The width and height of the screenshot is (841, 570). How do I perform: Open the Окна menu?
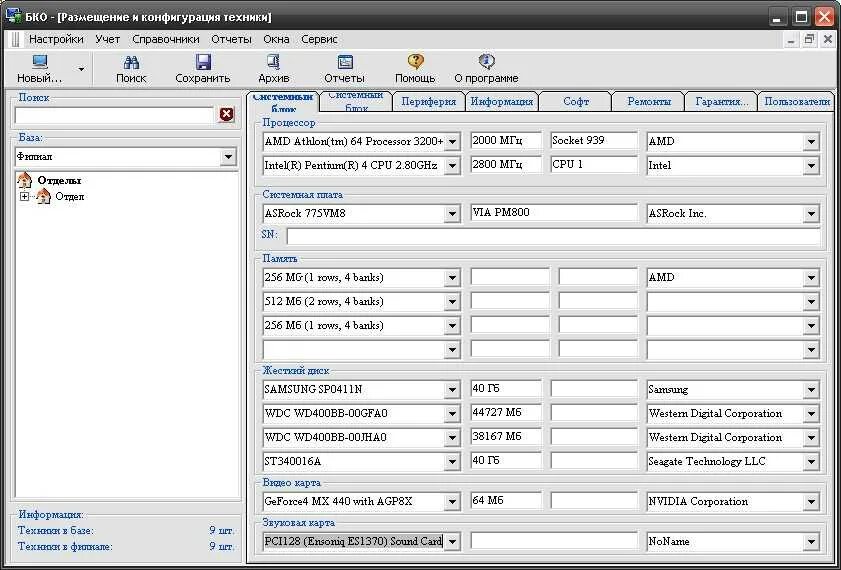(276, 39)
